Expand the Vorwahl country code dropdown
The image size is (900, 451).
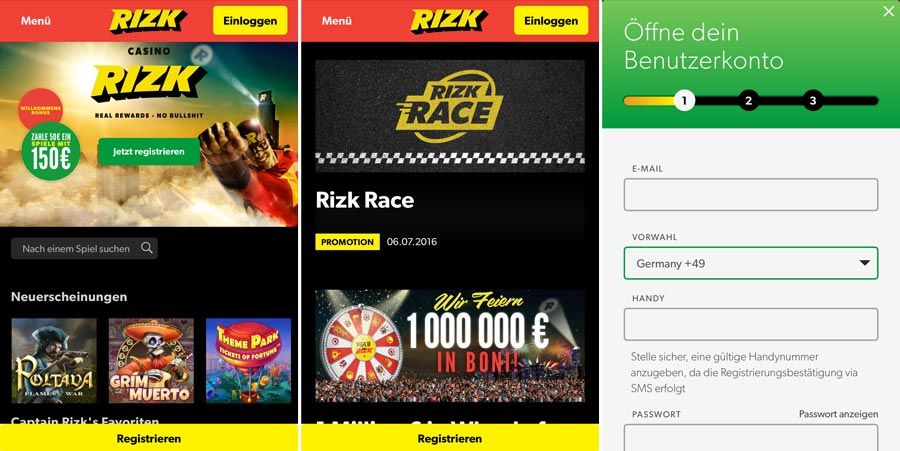tap(751, 263)
